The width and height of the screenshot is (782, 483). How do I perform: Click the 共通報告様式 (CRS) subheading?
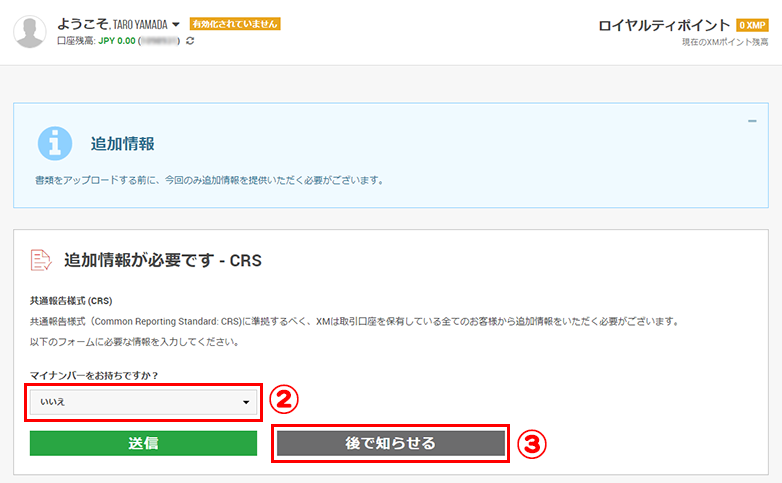71,301
